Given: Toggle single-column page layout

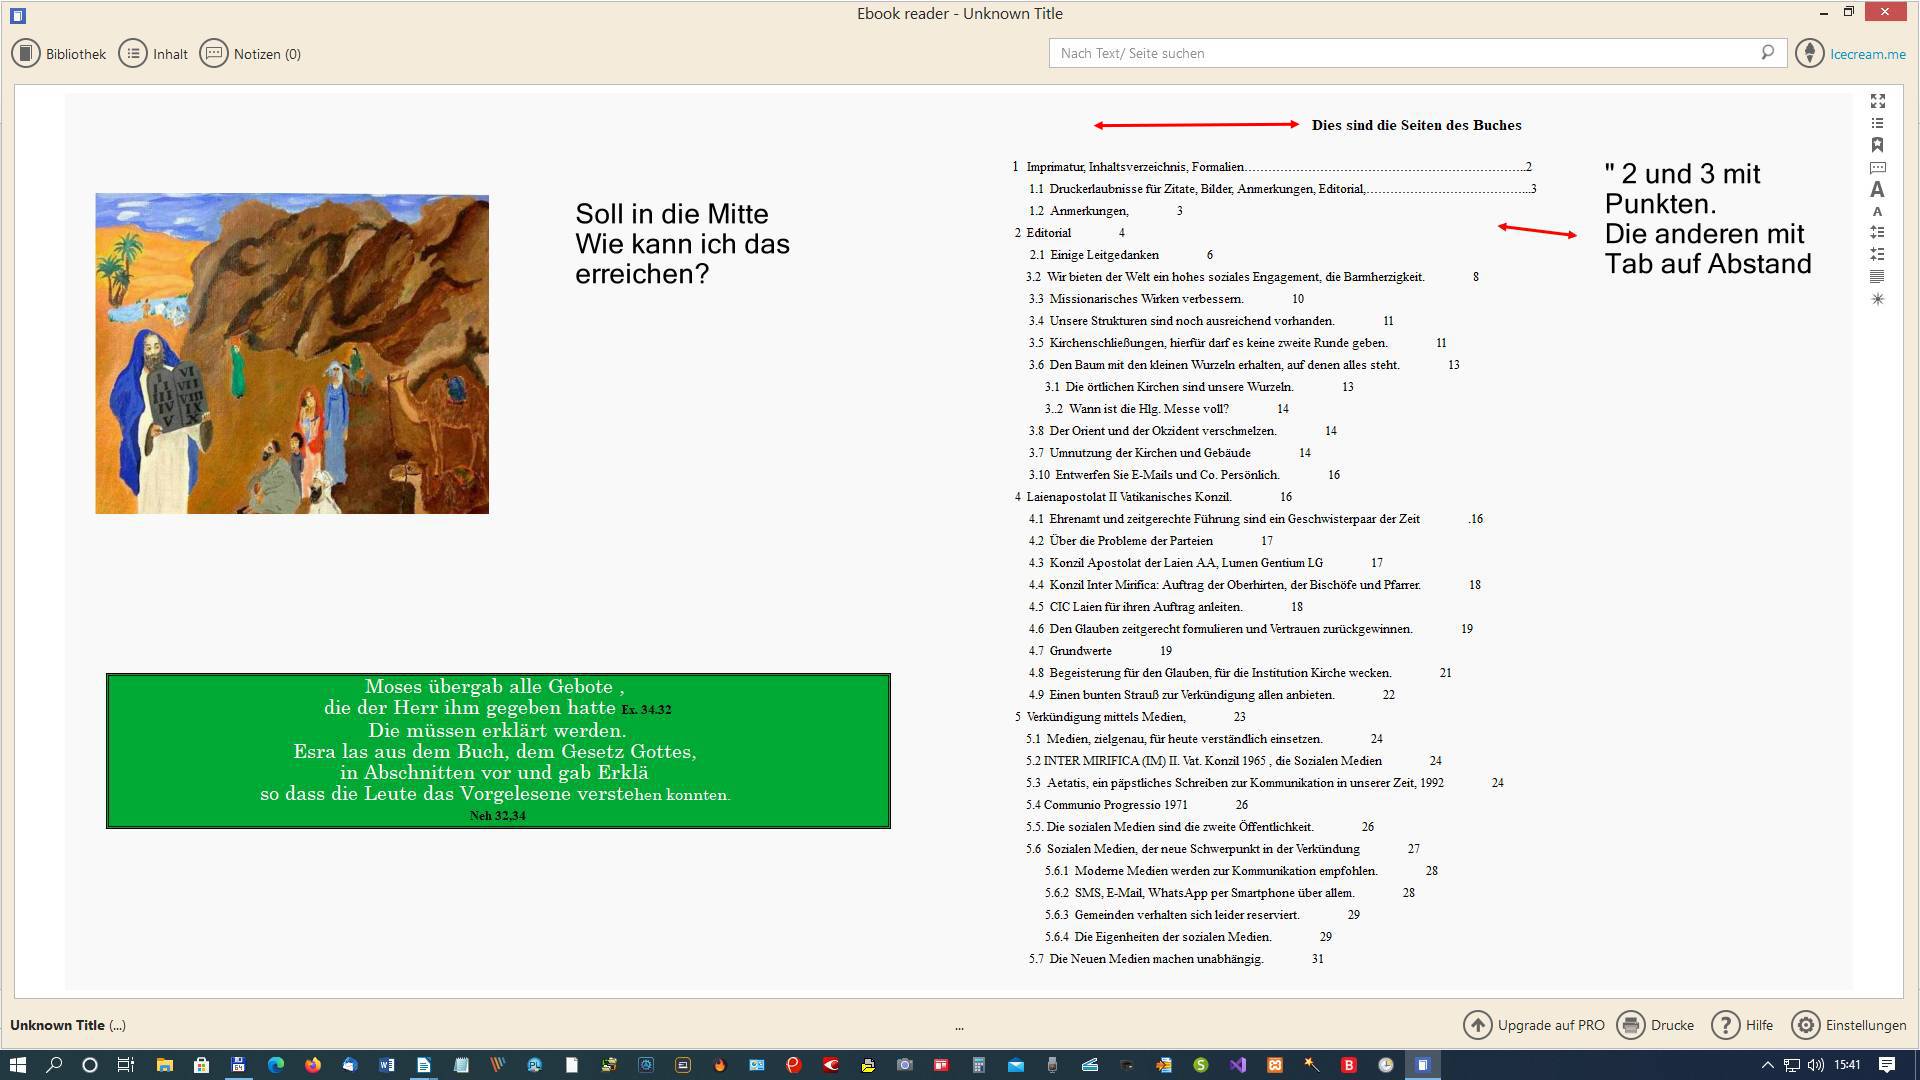Looking at the screenshot, I should [x=1877, y=276].
